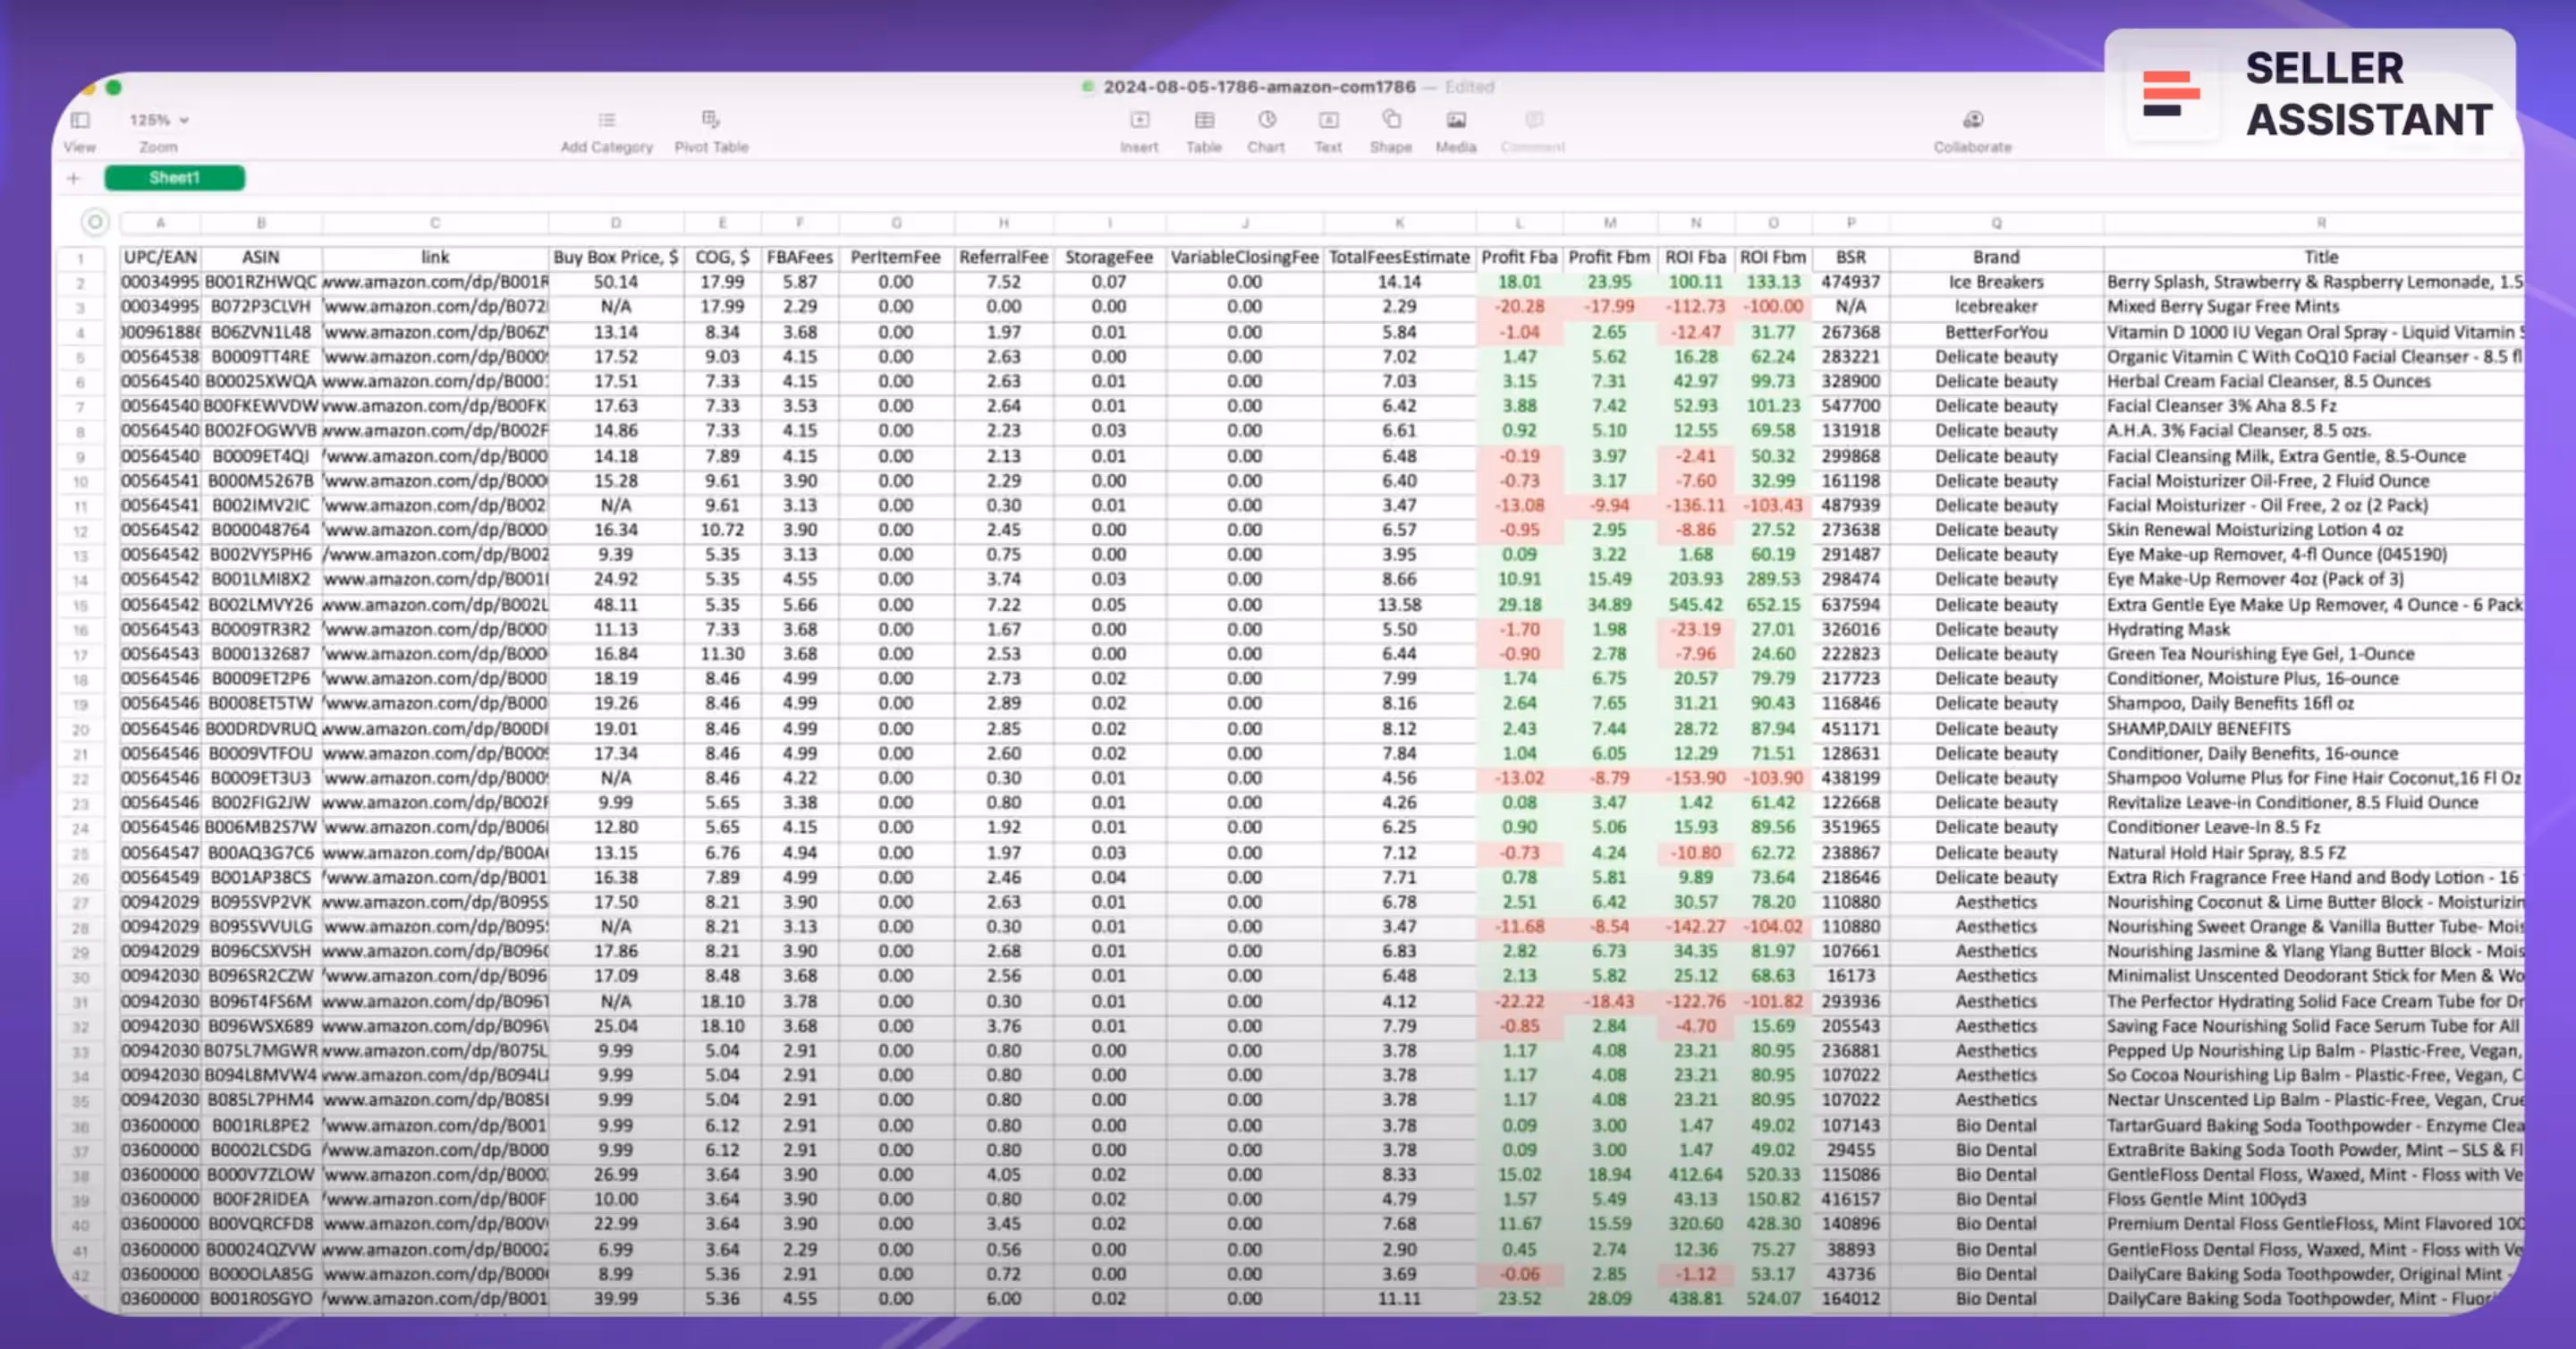Click the Pivot Table toolbar icon
This screenshot has height=1349, width=2576.
coord(710,120)
